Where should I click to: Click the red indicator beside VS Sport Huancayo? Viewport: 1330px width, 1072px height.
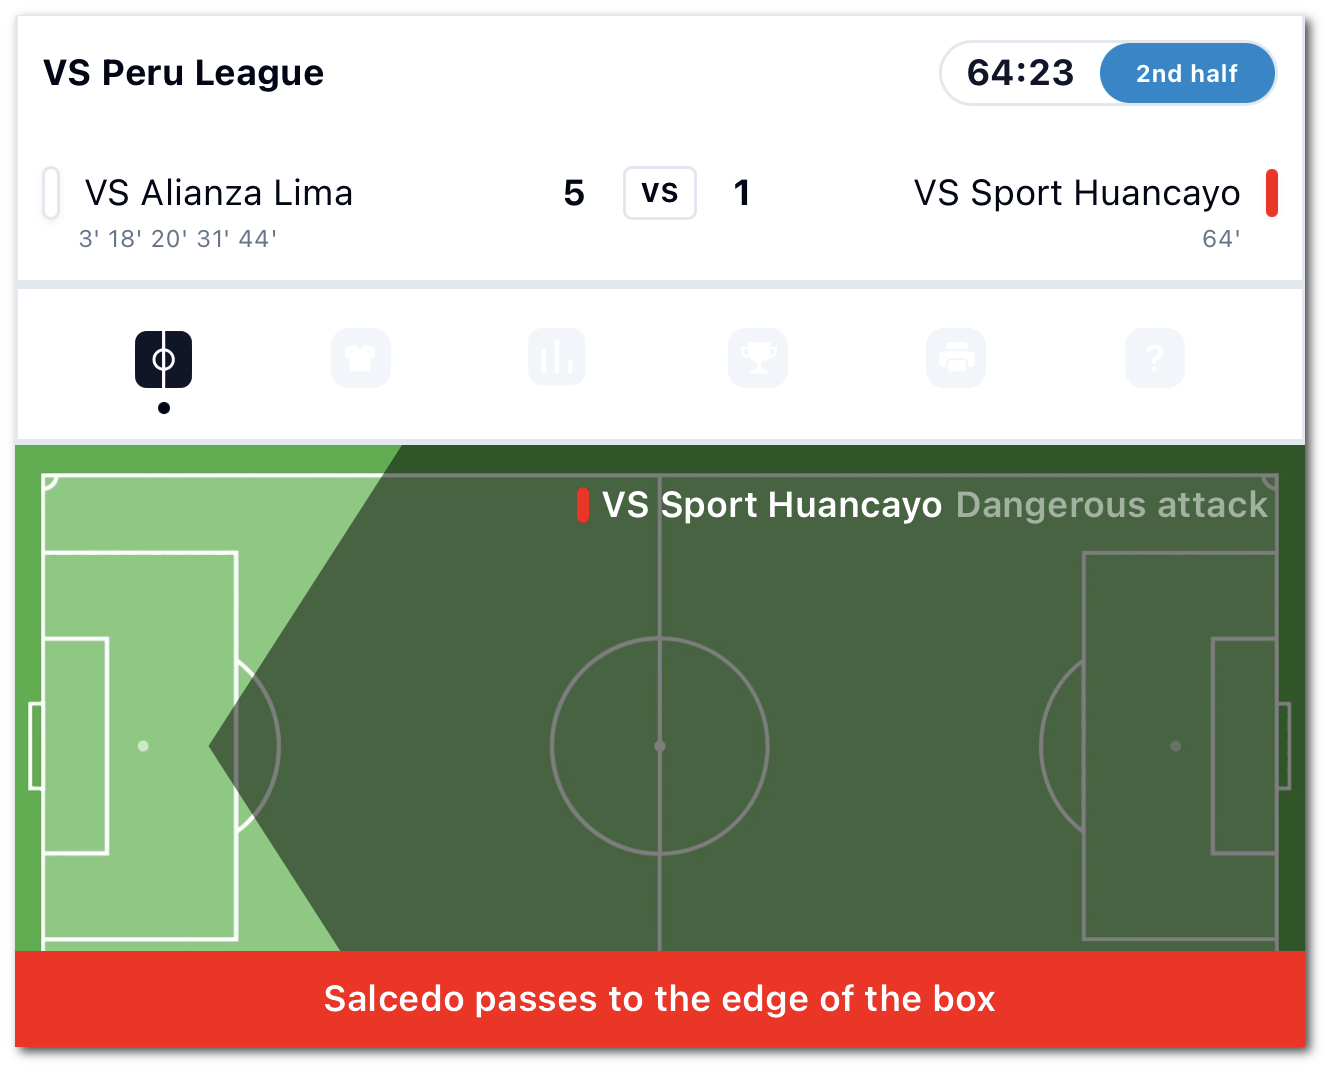(1272, 193)
